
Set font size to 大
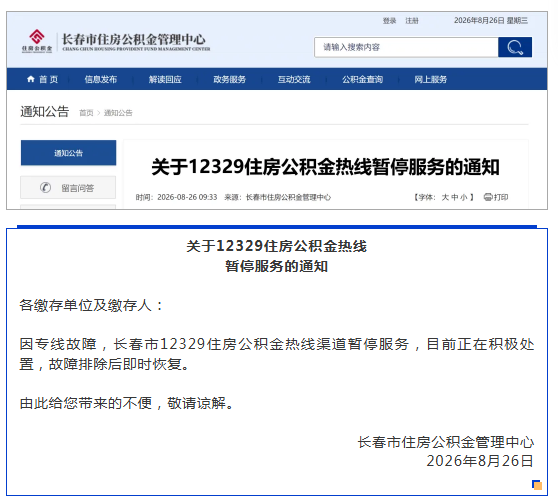point(445,197)
